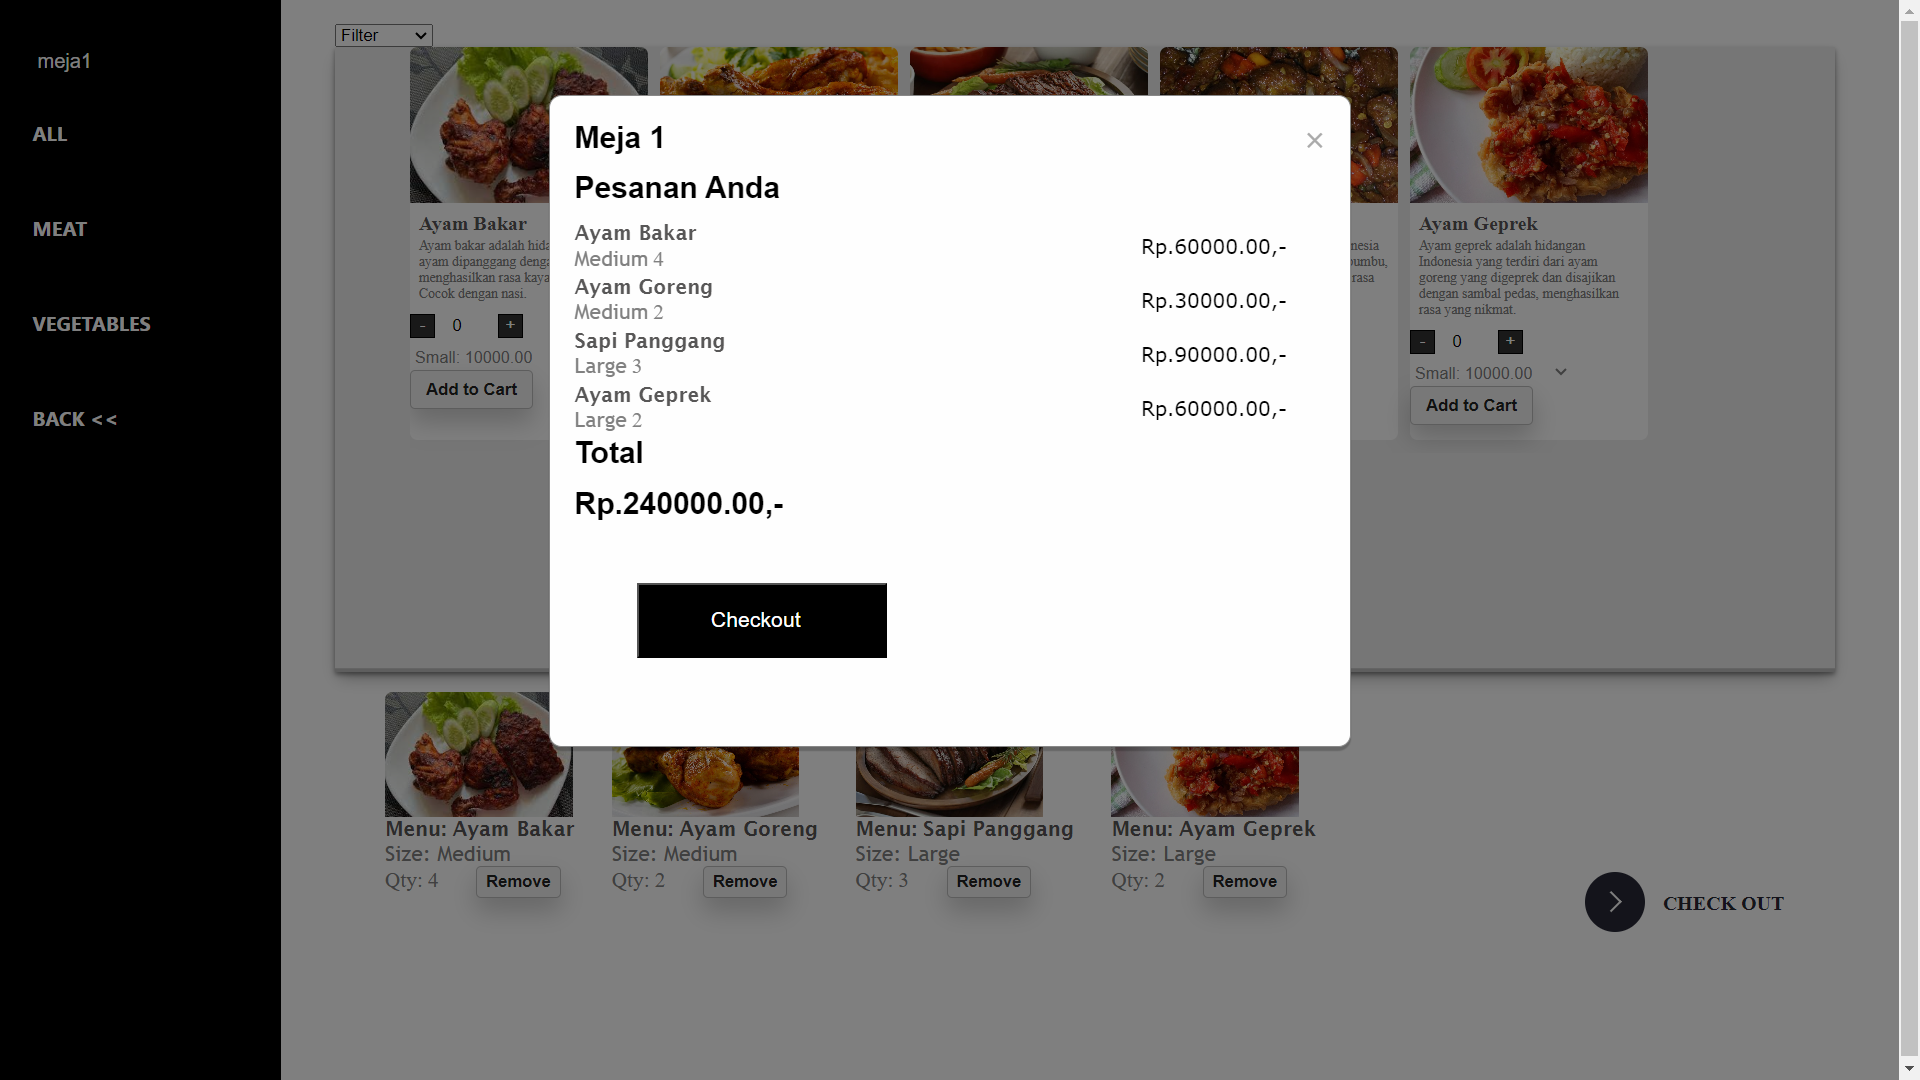Increase Ayam Bakar quantity with plus
This screenshot has width=1920, height=1080.
[x=510, y=326]
